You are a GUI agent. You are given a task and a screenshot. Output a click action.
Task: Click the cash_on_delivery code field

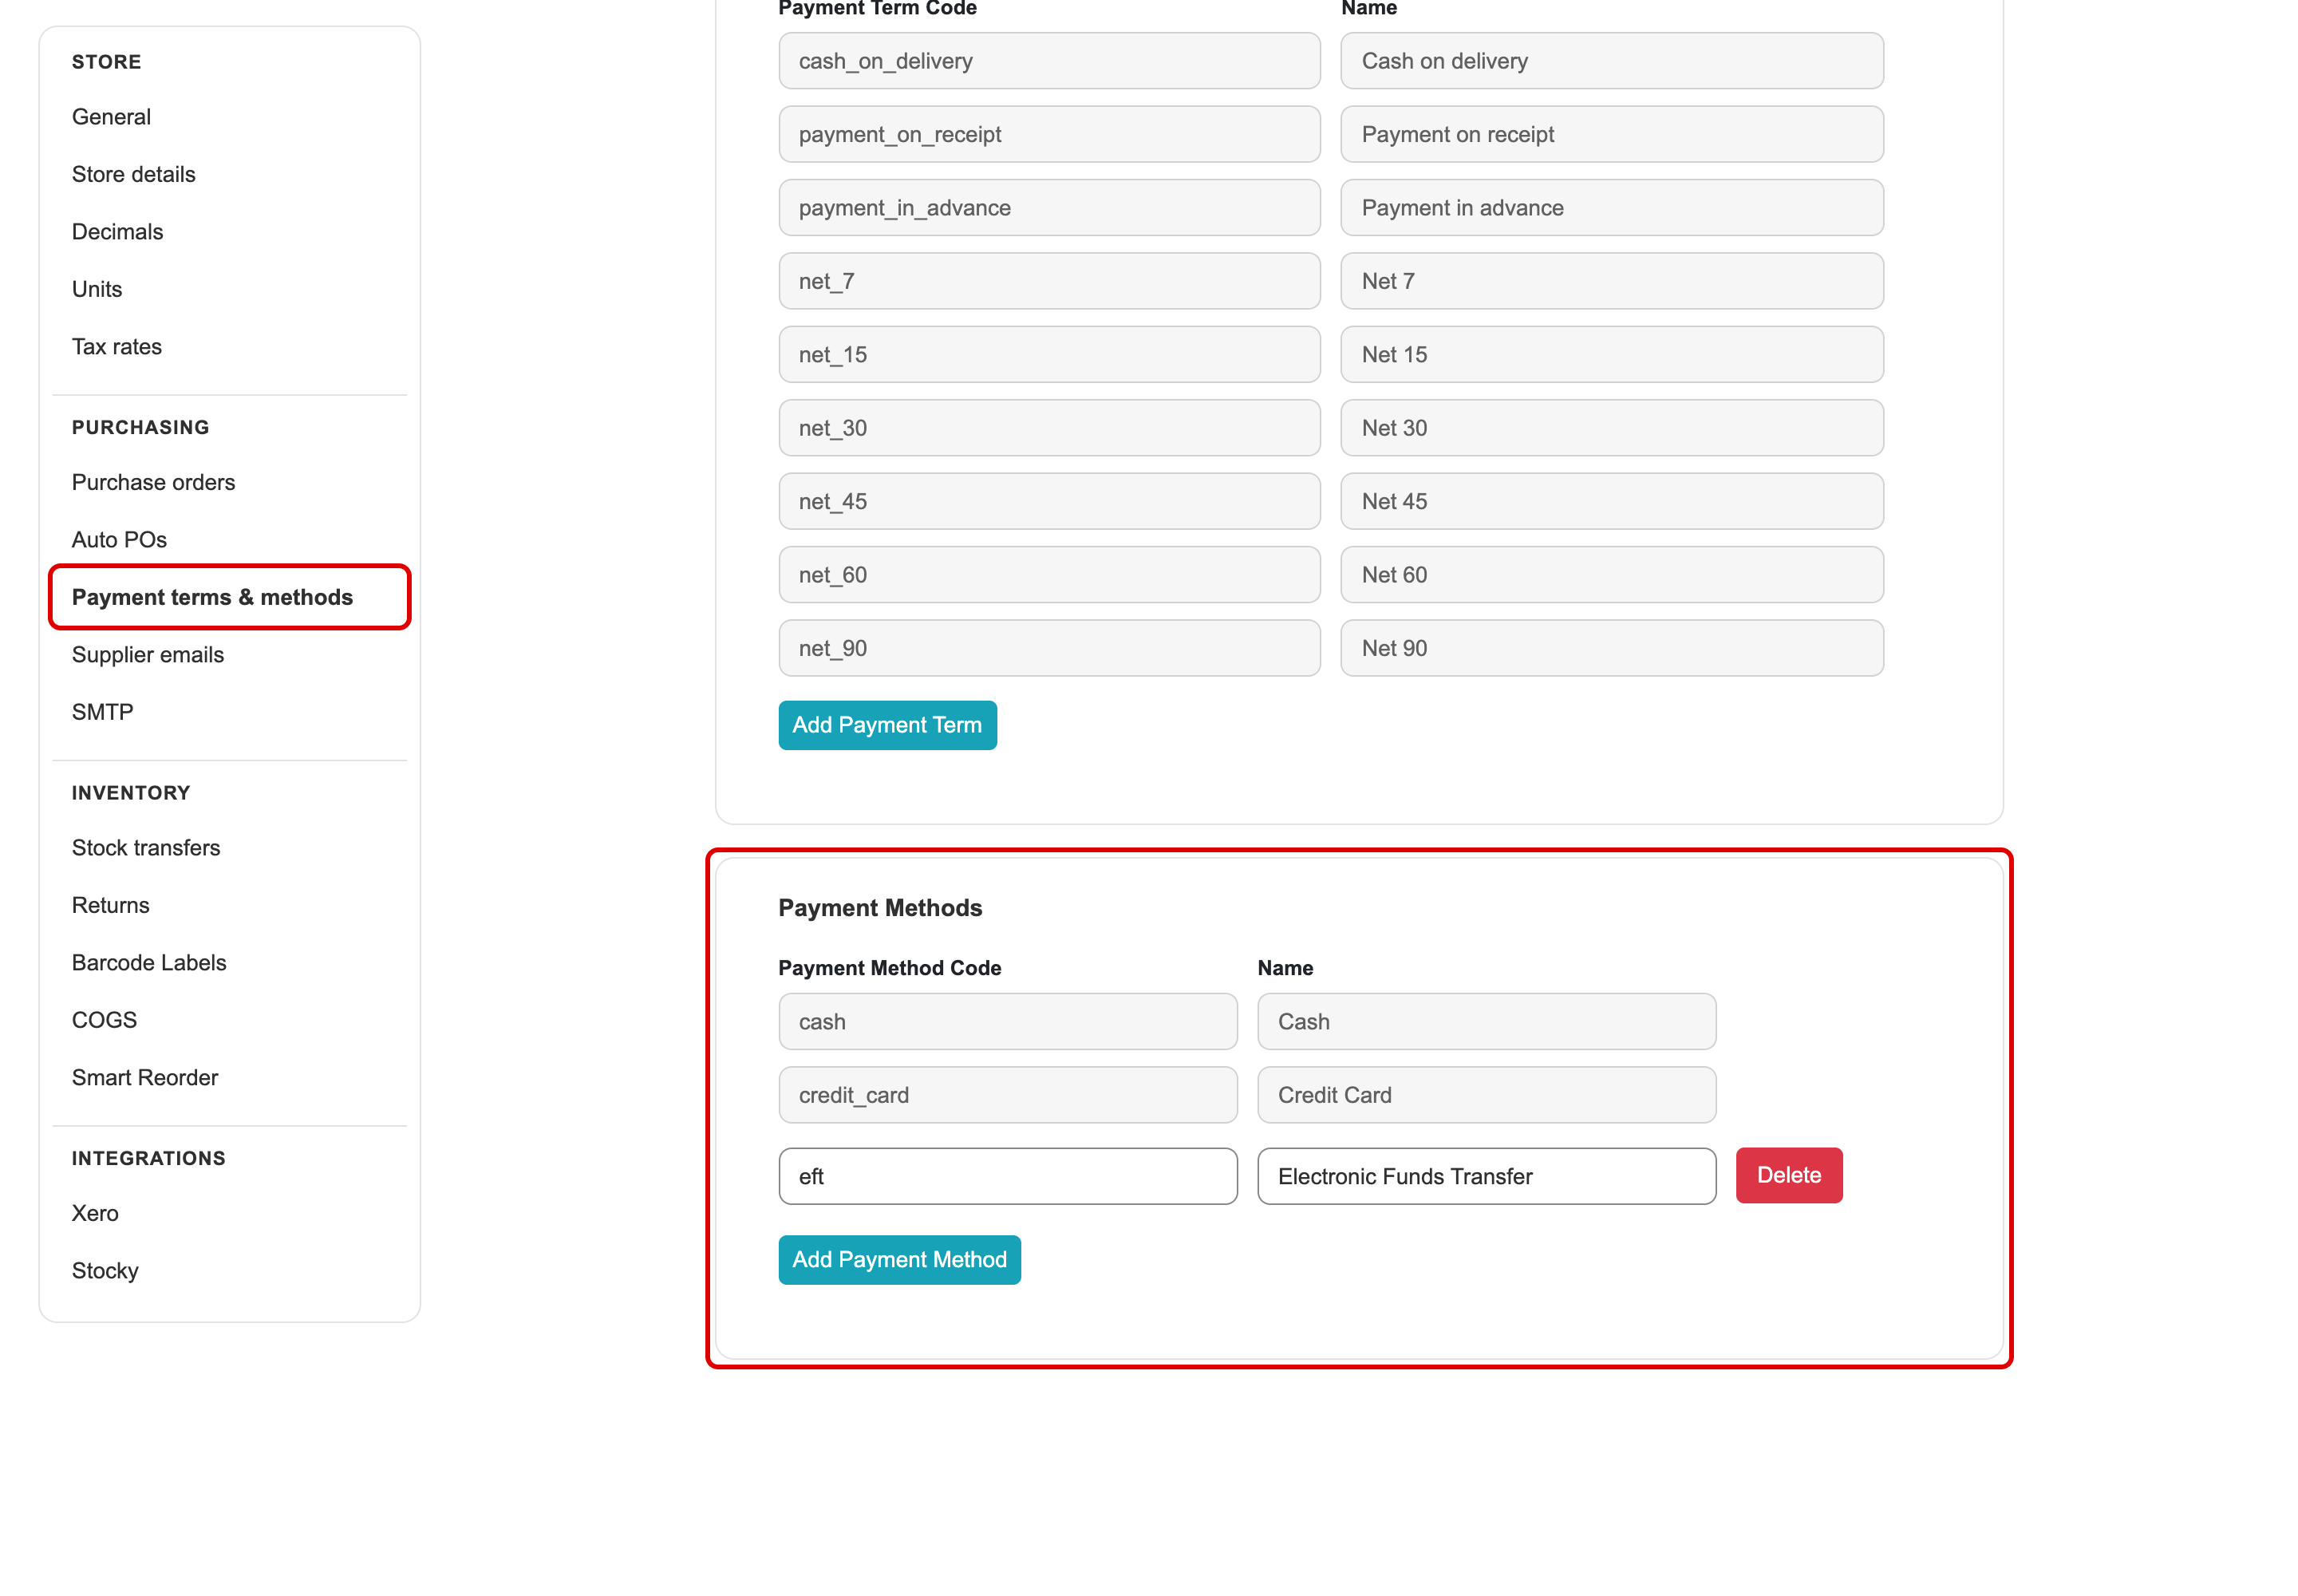click(x=1050, y=61)
